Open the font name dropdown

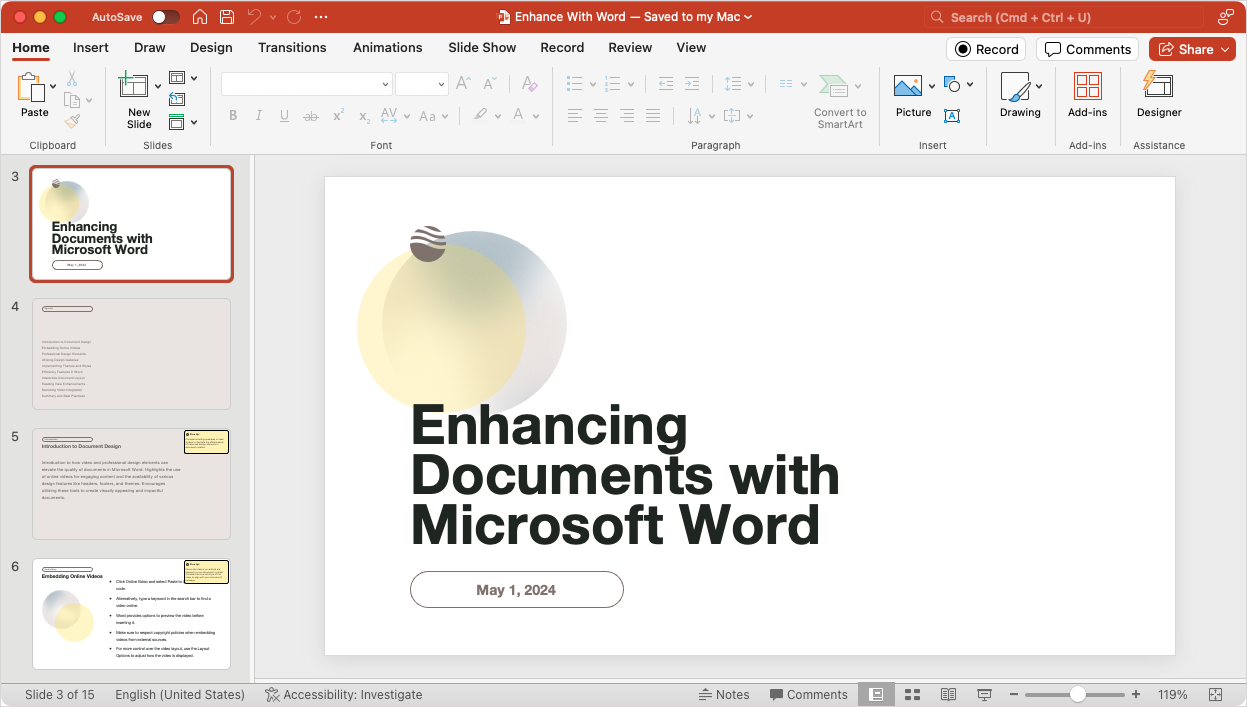tap(385, 85)
